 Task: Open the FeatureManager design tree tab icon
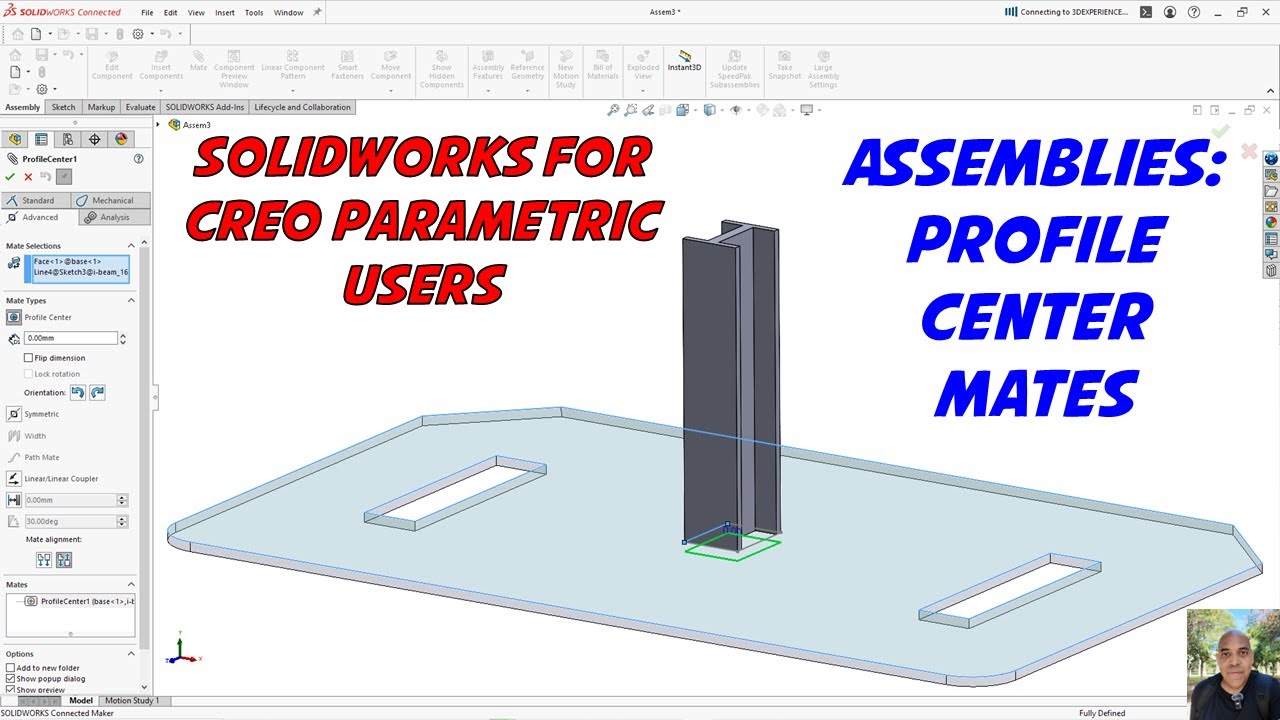(x=15, y=139)
